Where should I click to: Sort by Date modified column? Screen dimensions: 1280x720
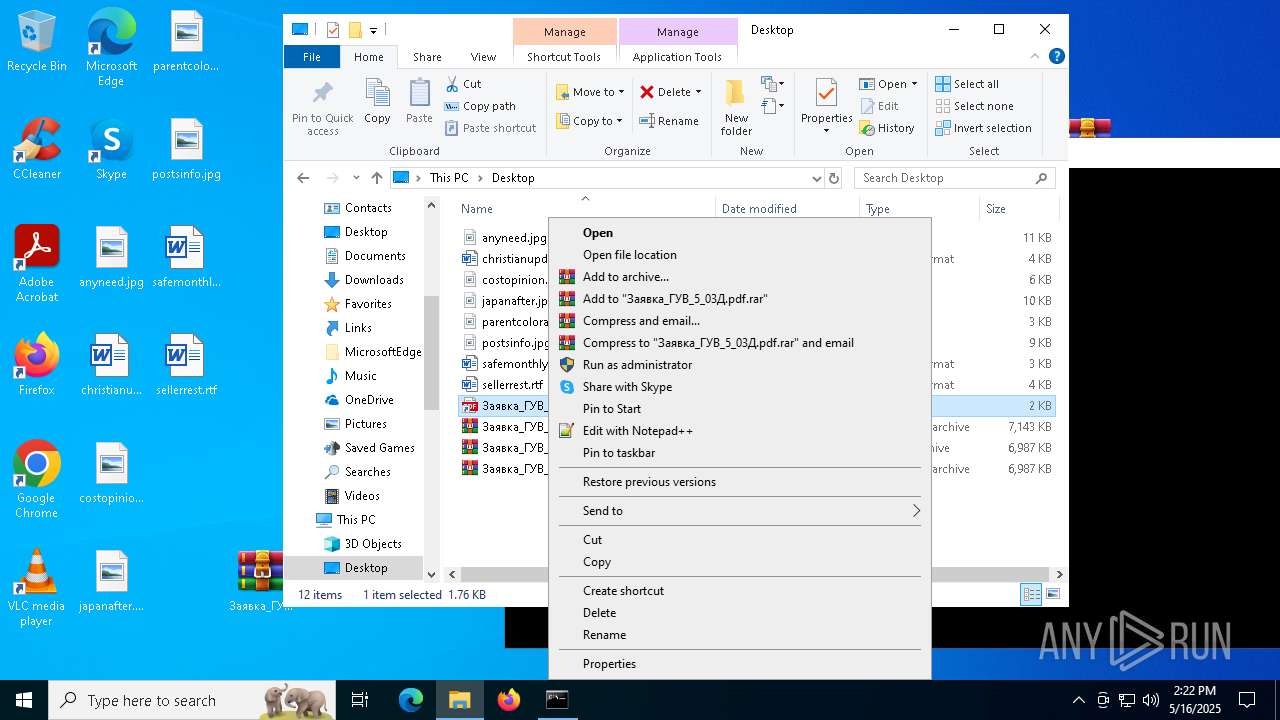point(787,209)
